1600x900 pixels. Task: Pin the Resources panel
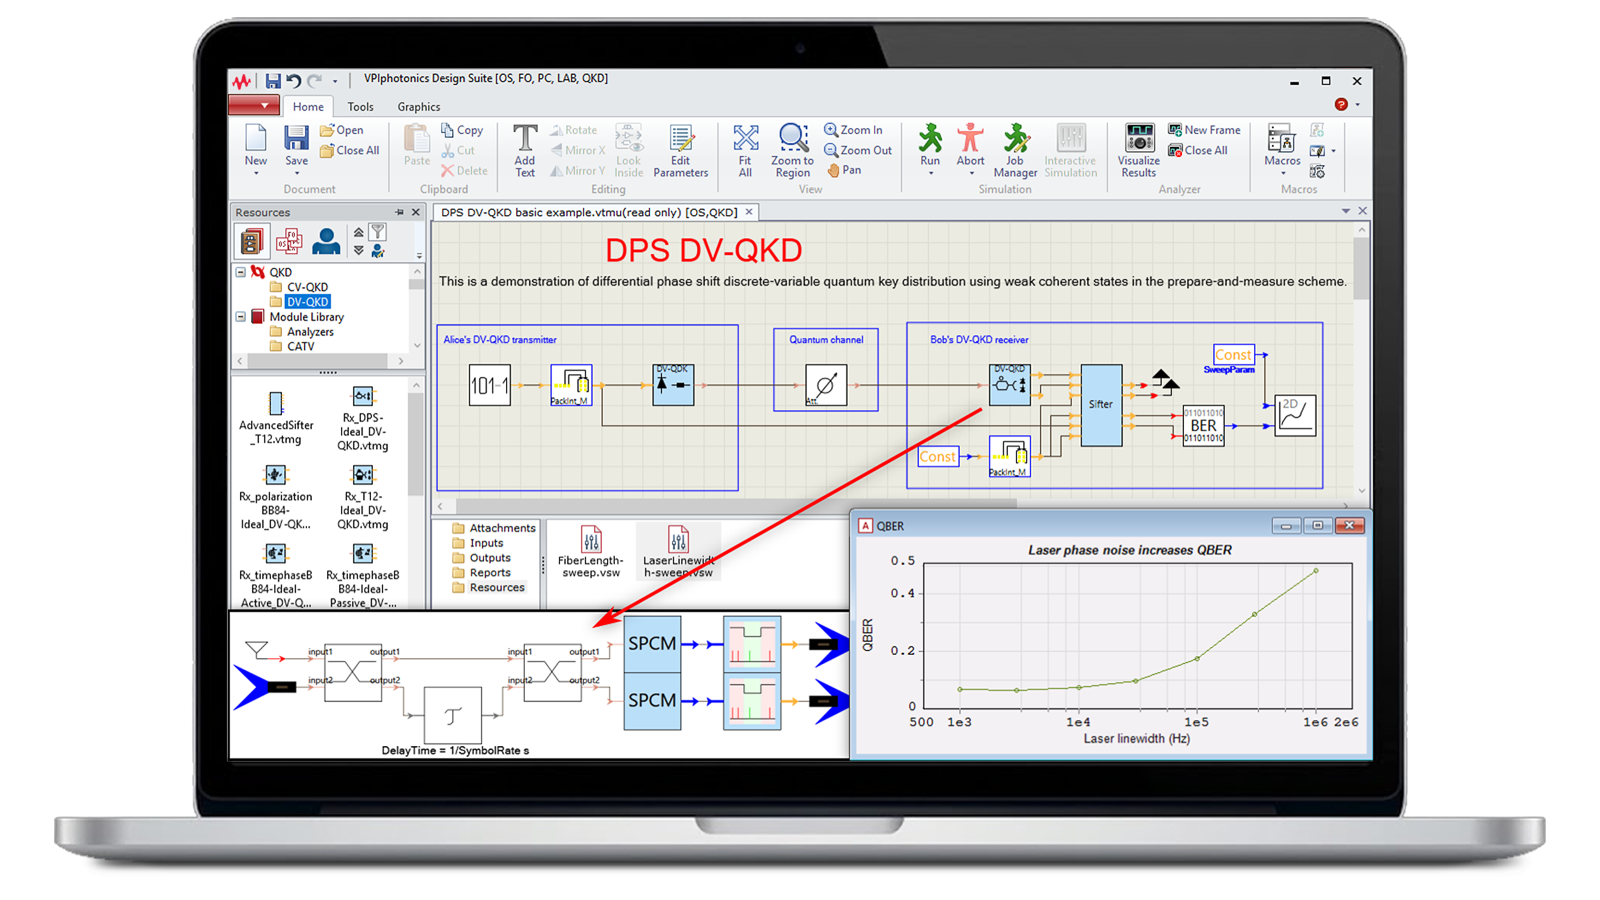pyautogui.click(x=399, y=212)
